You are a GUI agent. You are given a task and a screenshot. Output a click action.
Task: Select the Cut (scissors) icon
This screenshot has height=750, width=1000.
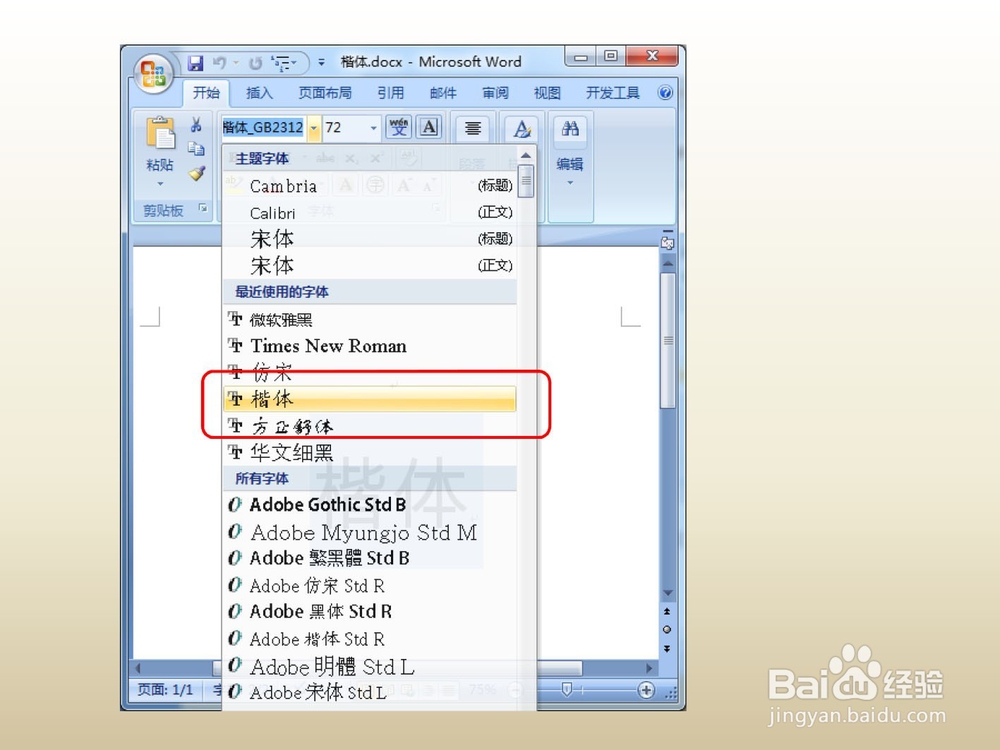click(x=196, y=125)
